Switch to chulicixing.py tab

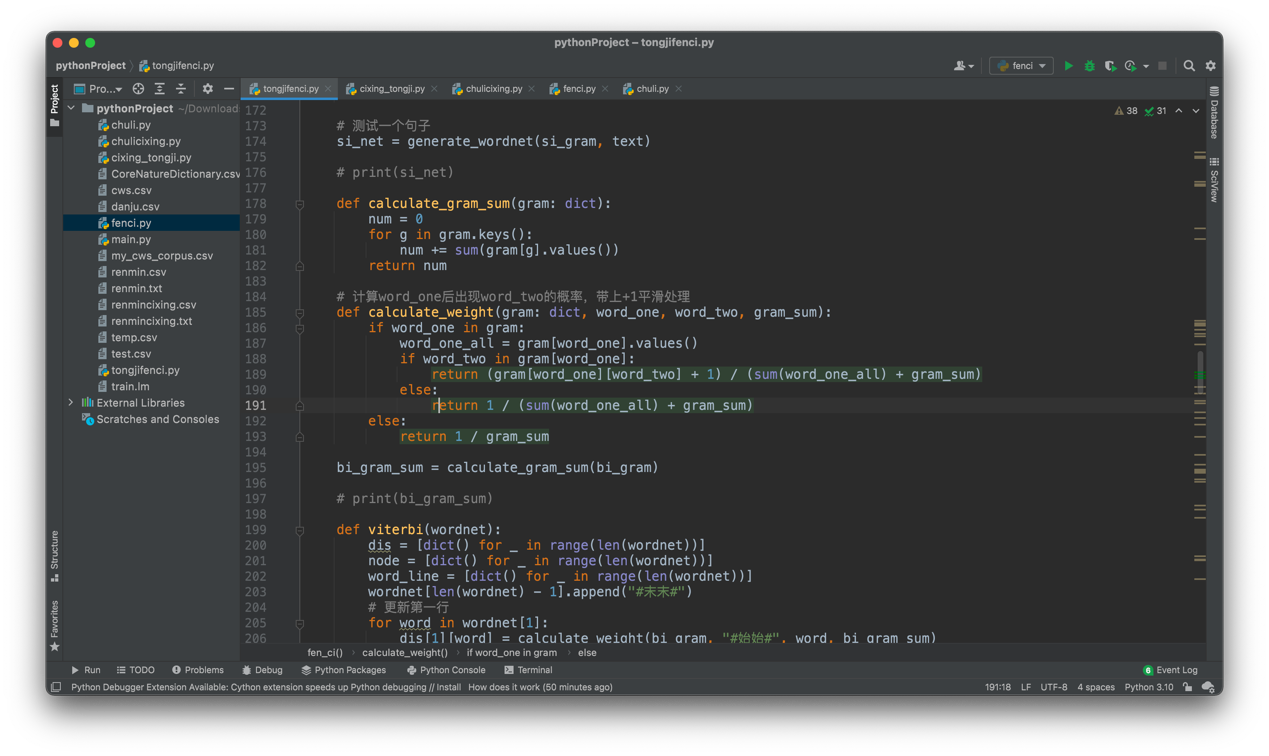click(x=494, y=89)
